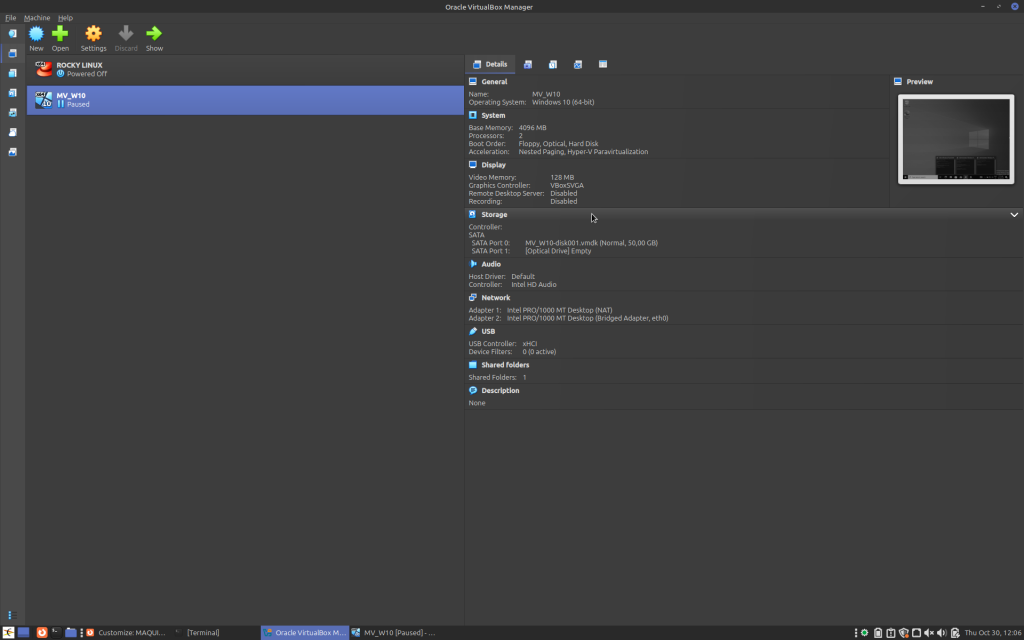The image size is (1024, 640).
Task: Click the Shared folders section header
Action: [505, 365]
